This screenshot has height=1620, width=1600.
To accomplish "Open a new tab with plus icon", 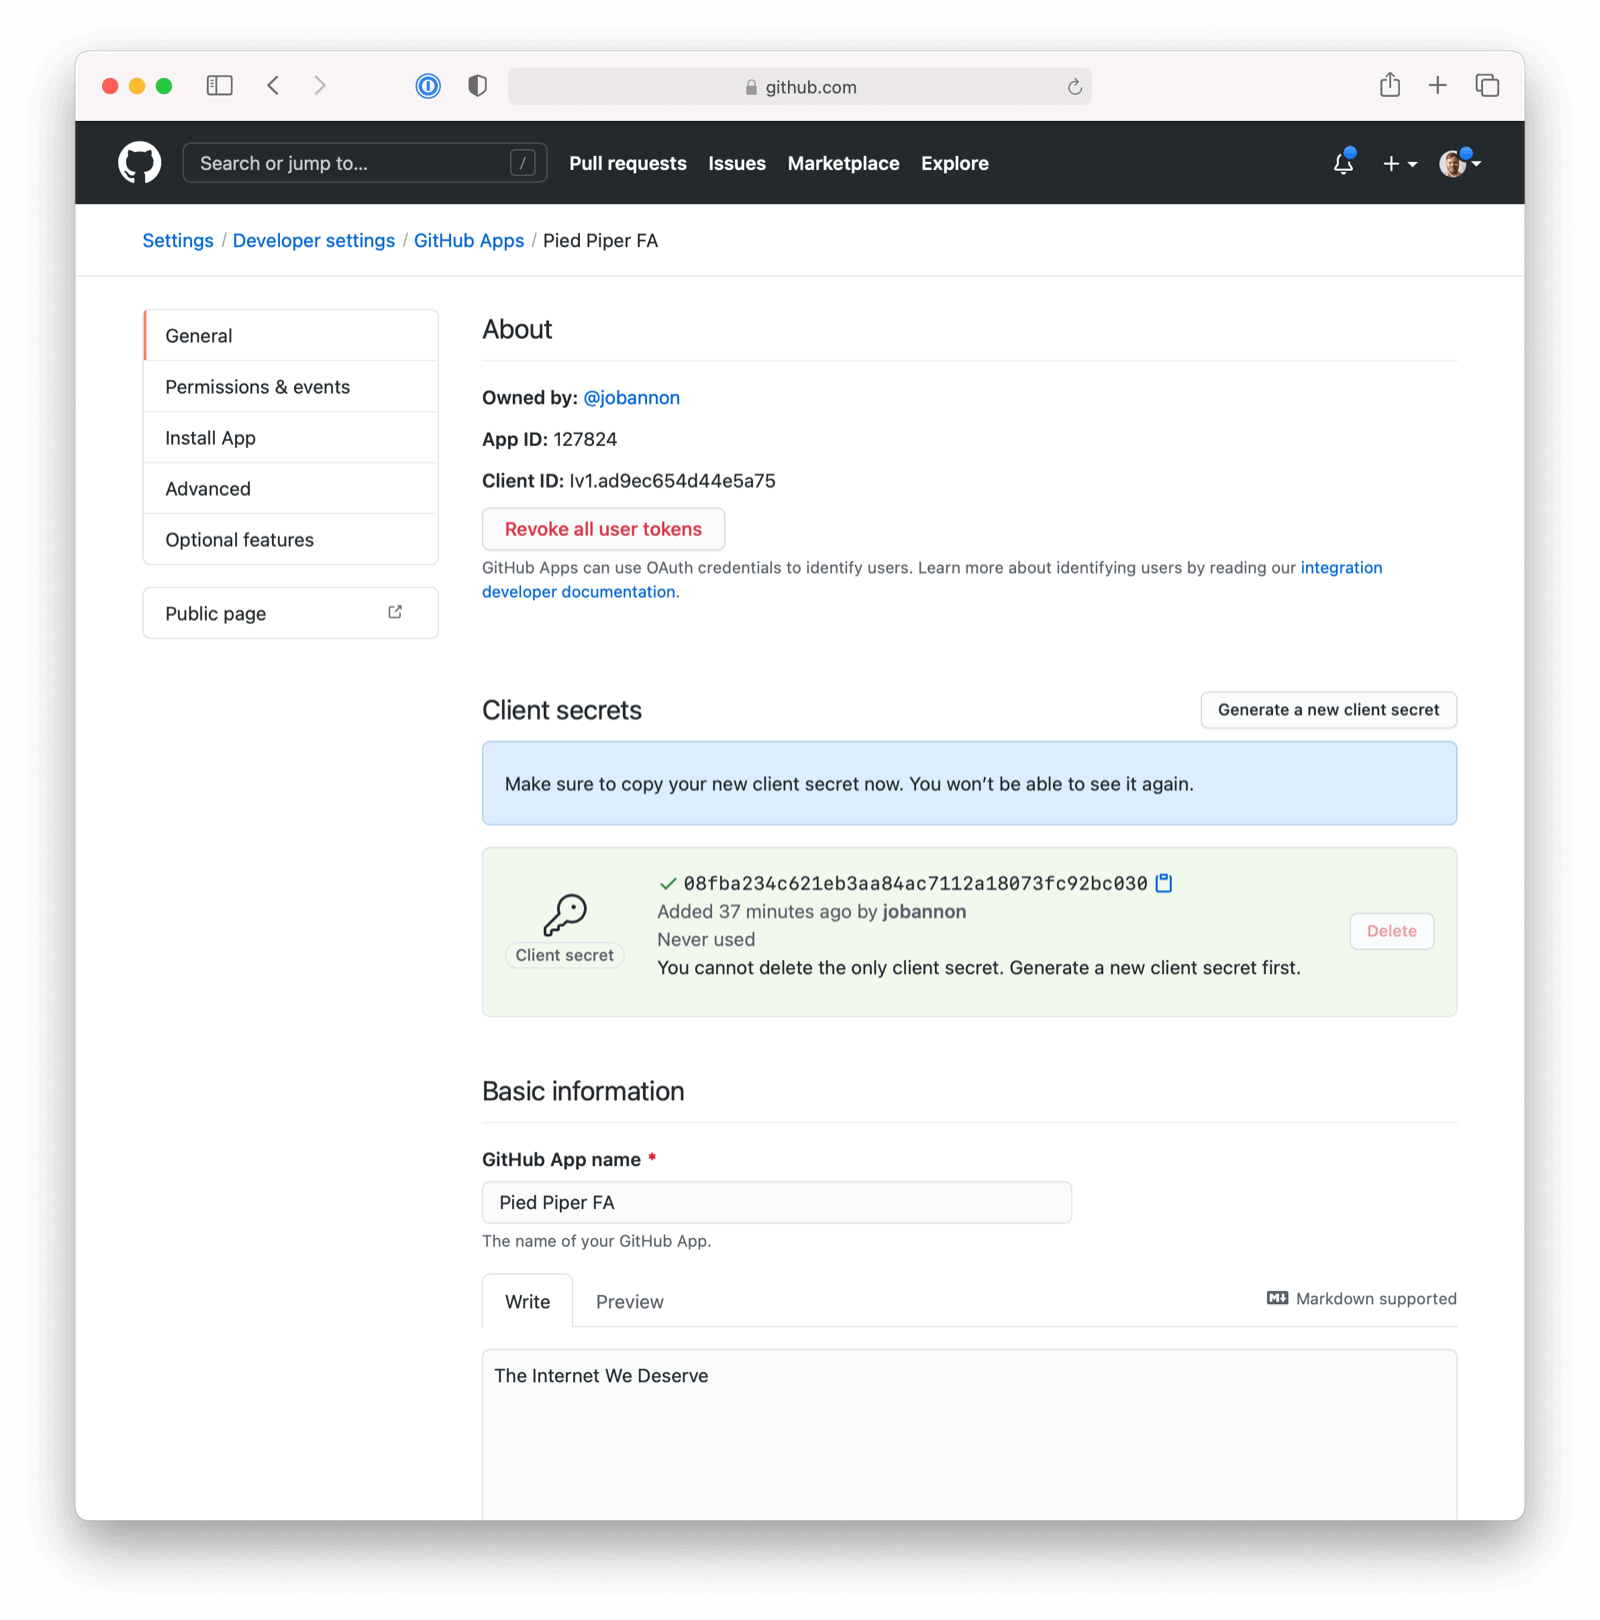I will click(1438, 86).
